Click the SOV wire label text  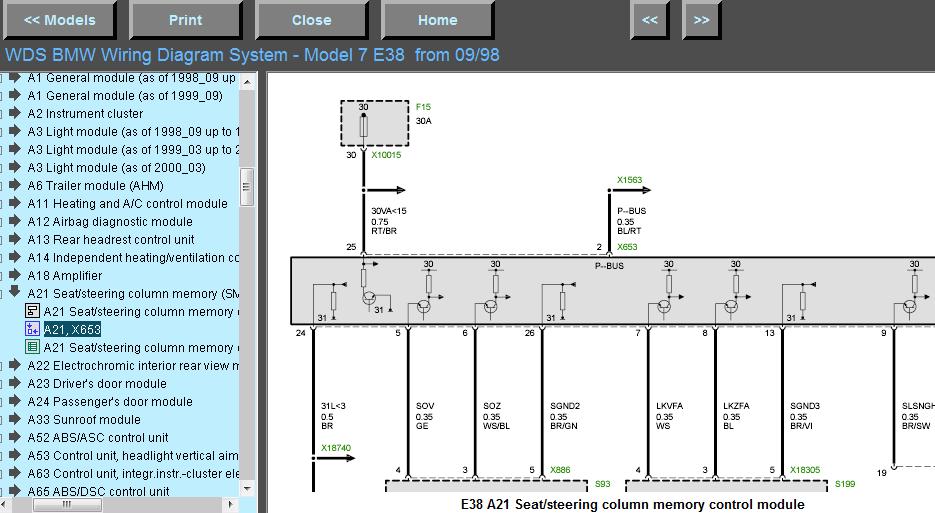click(425, 406)
